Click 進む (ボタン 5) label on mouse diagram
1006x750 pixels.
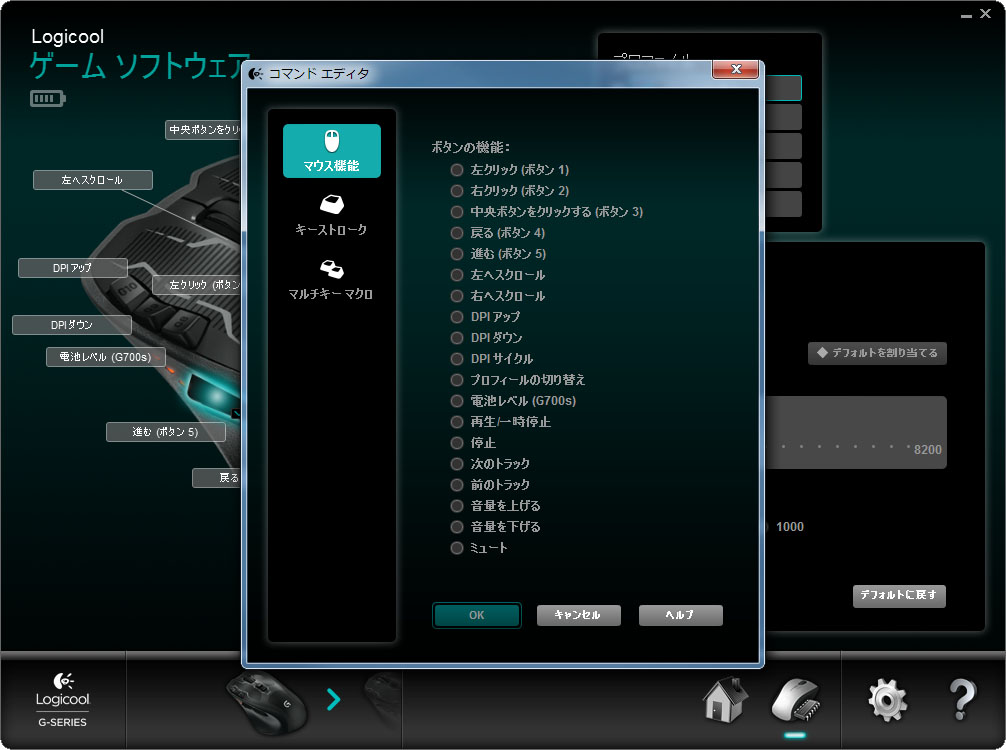[166, 432]
